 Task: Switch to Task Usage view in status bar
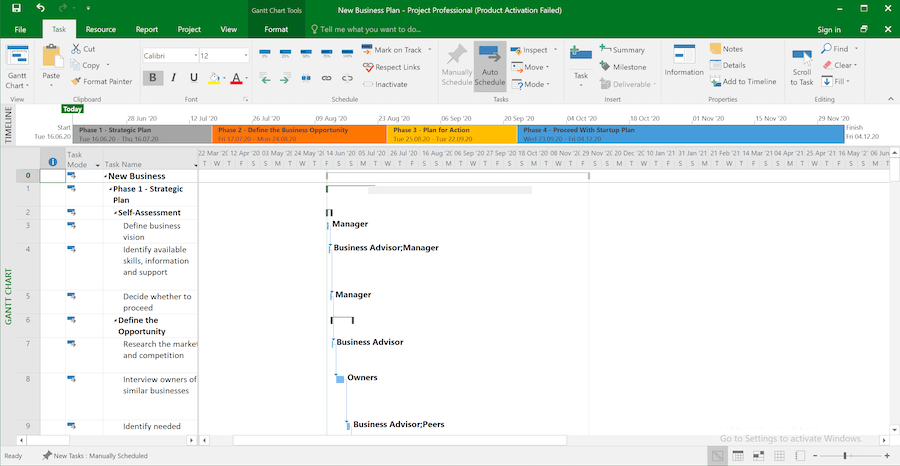coord(738,456)
